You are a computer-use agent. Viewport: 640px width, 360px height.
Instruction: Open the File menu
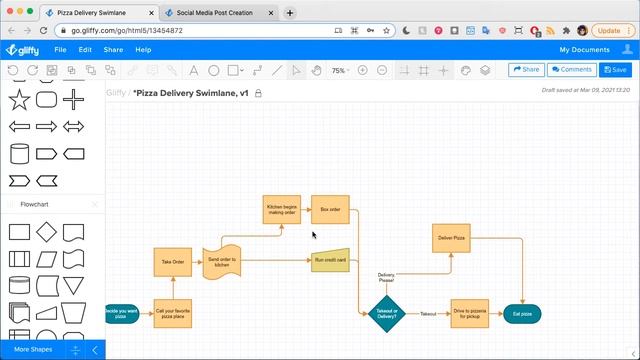click(x=60, y=50)
